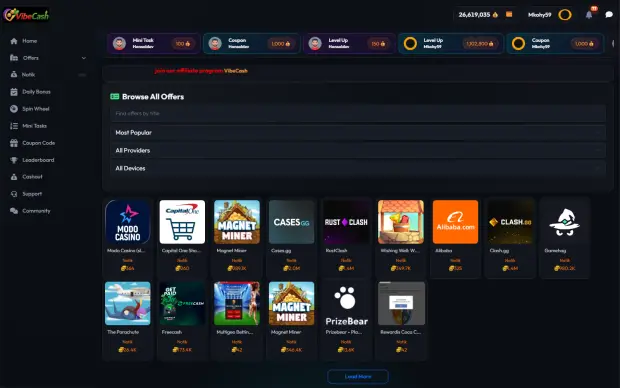Open the Wishing Well offer

click(401, 237)
